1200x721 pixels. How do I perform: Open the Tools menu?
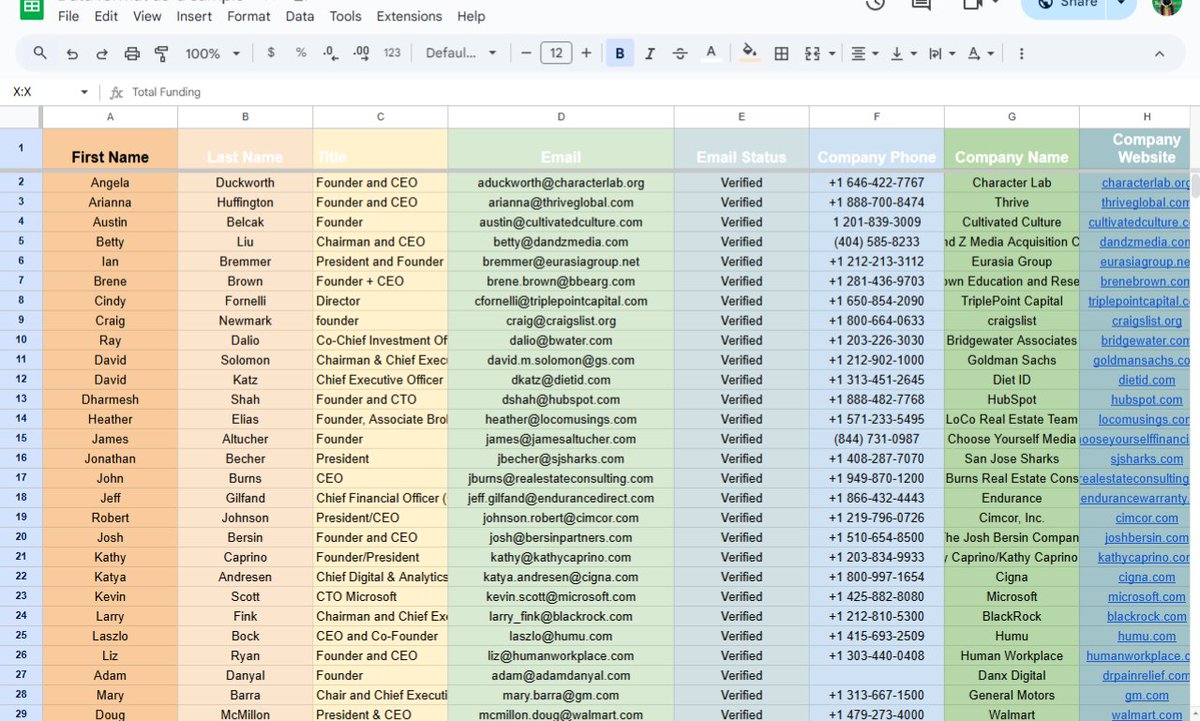point(346,16)
